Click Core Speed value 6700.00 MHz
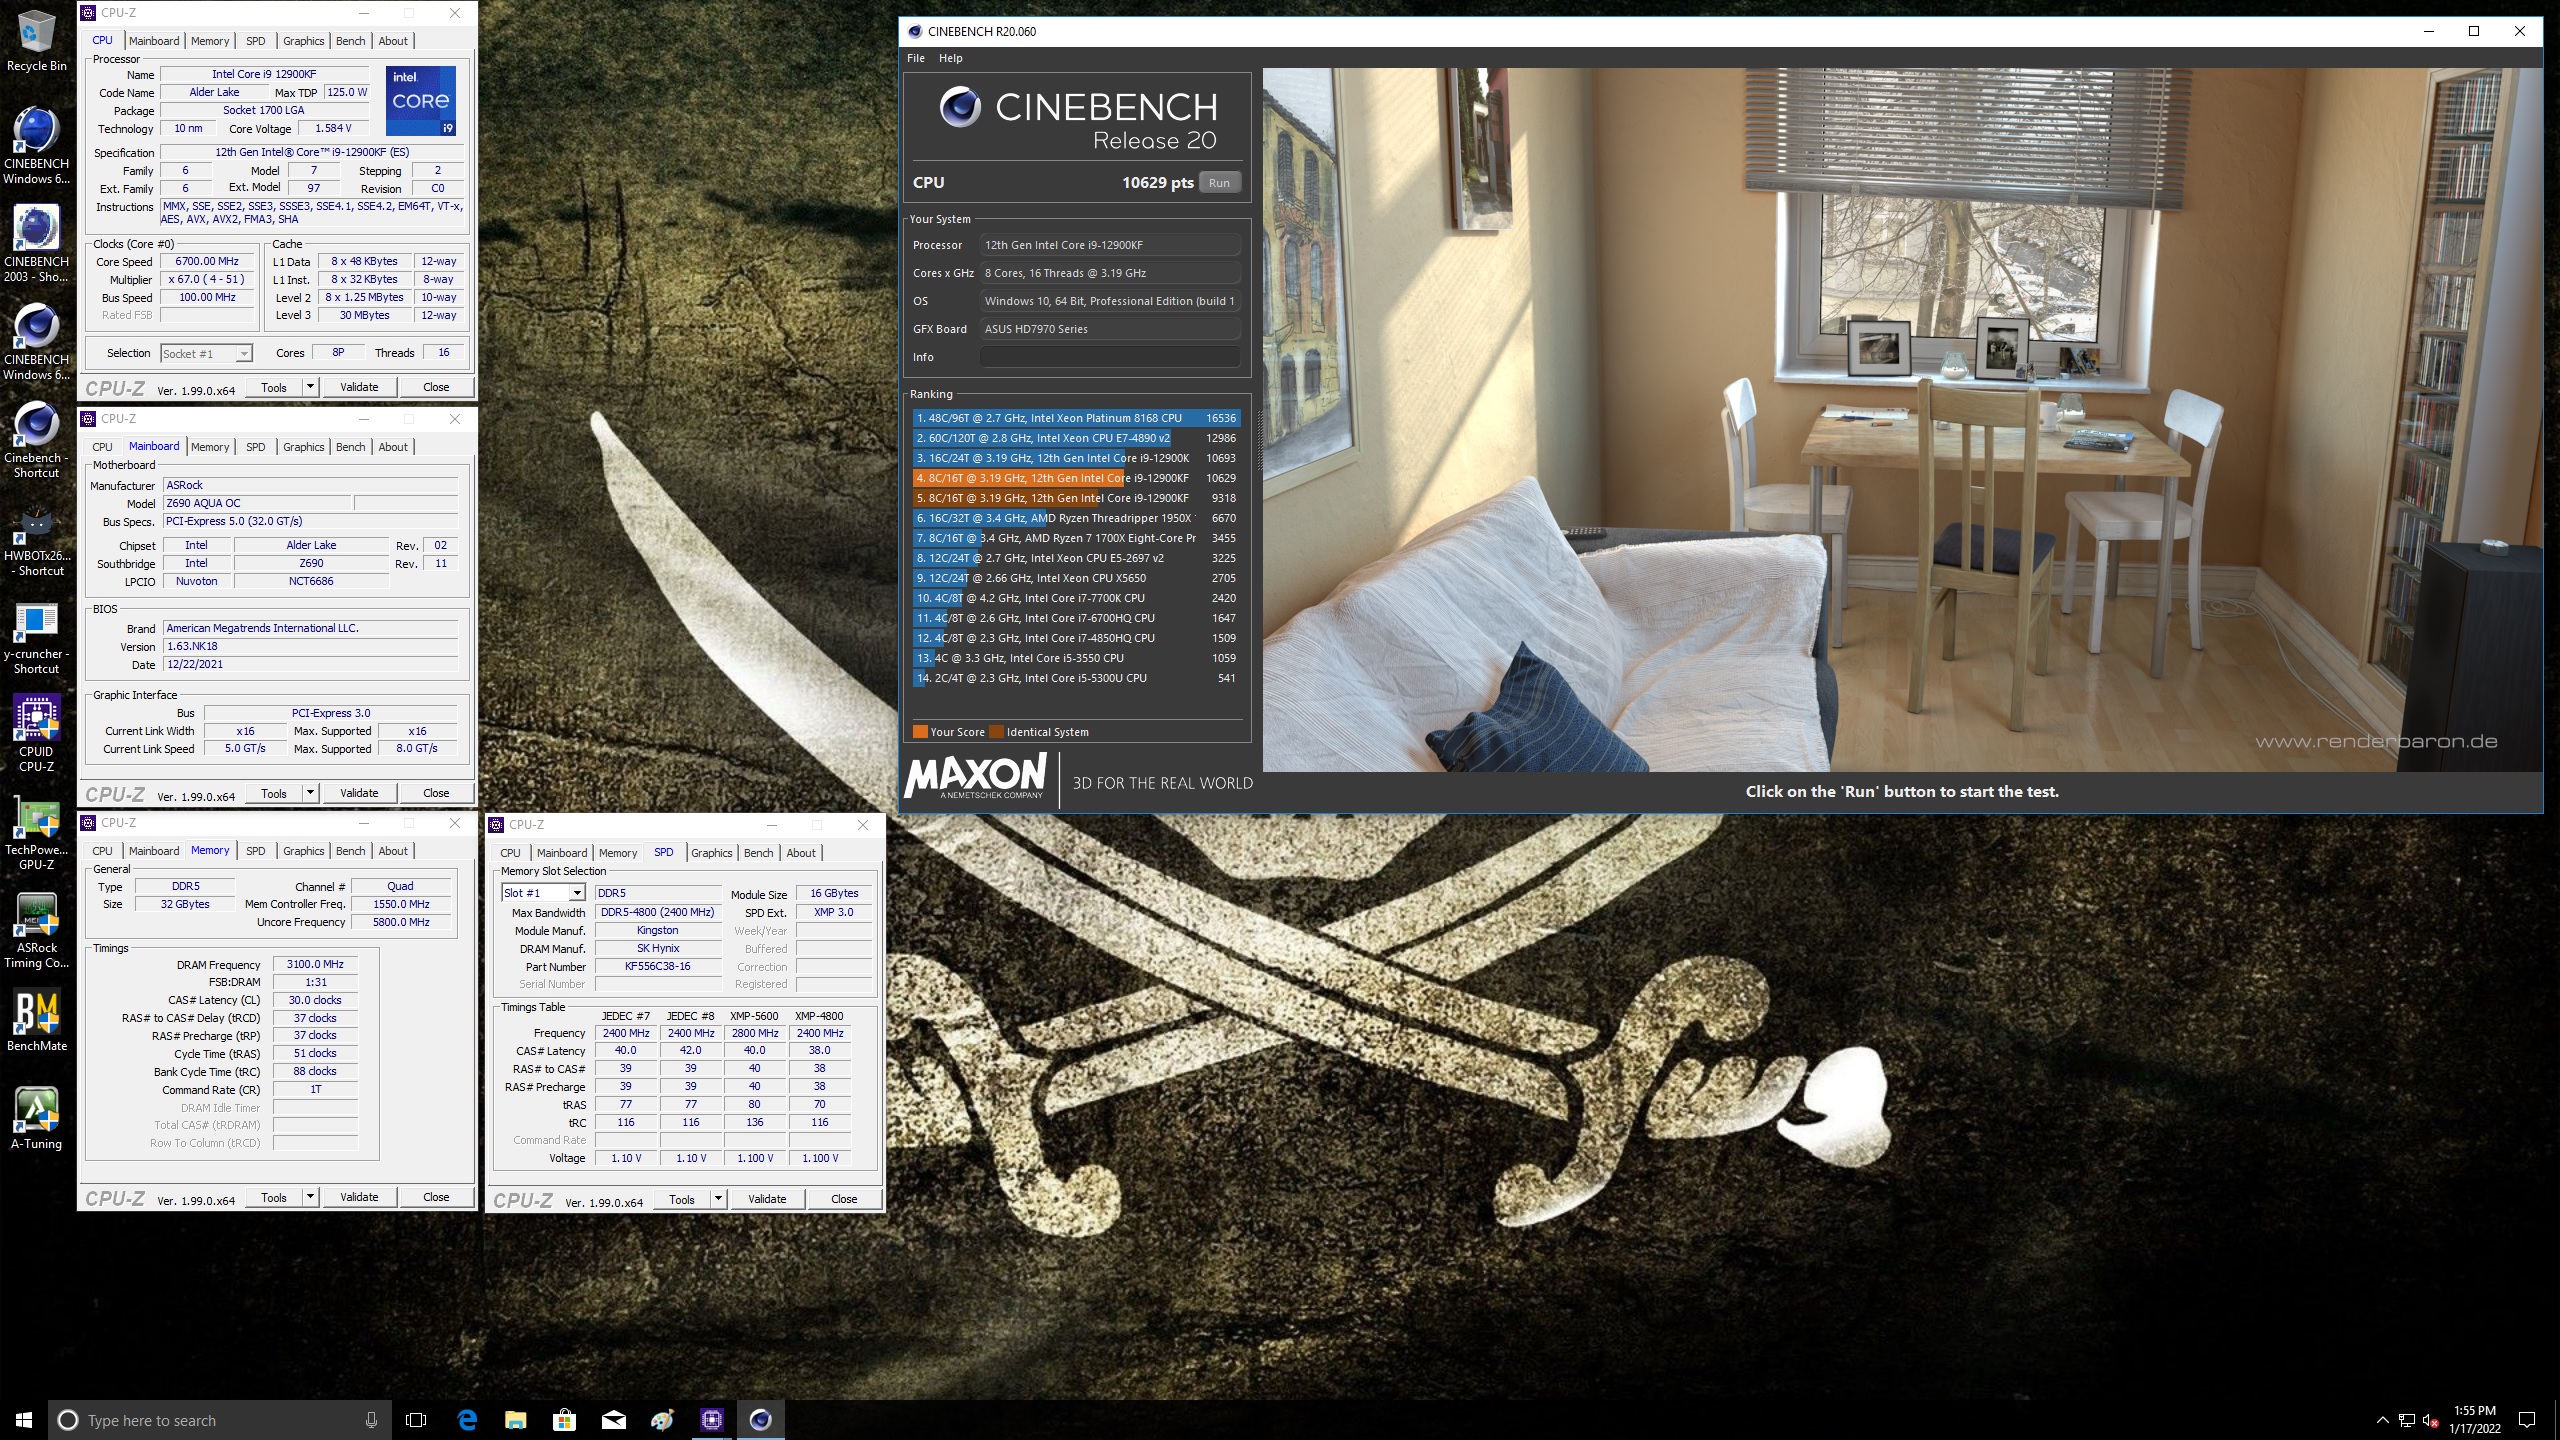Image resolution: width=2560 pixels, height=1440 pixels. click(207, 261)
